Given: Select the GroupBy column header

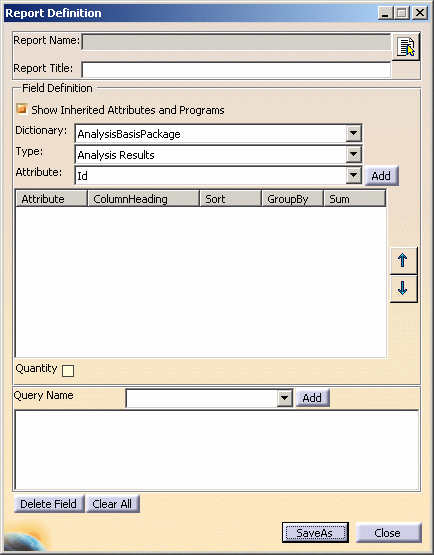Looking at the screenshot, I should 292,199.
